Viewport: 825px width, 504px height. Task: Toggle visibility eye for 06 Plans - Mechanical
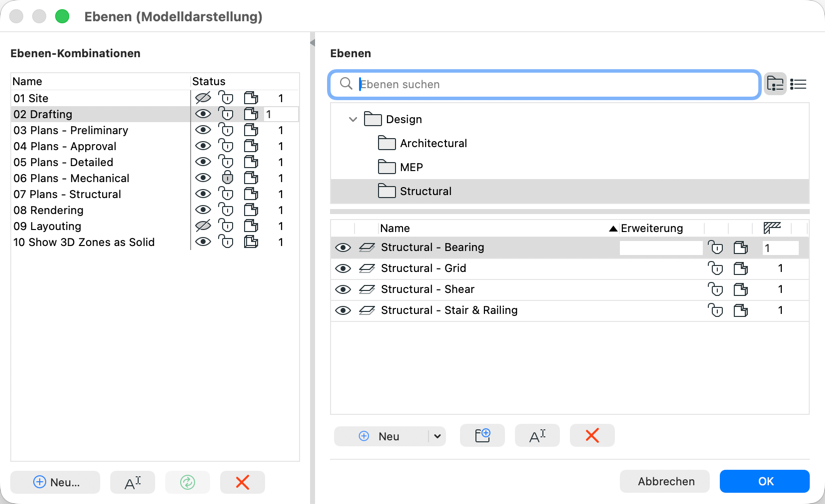(x=203, y=178)
